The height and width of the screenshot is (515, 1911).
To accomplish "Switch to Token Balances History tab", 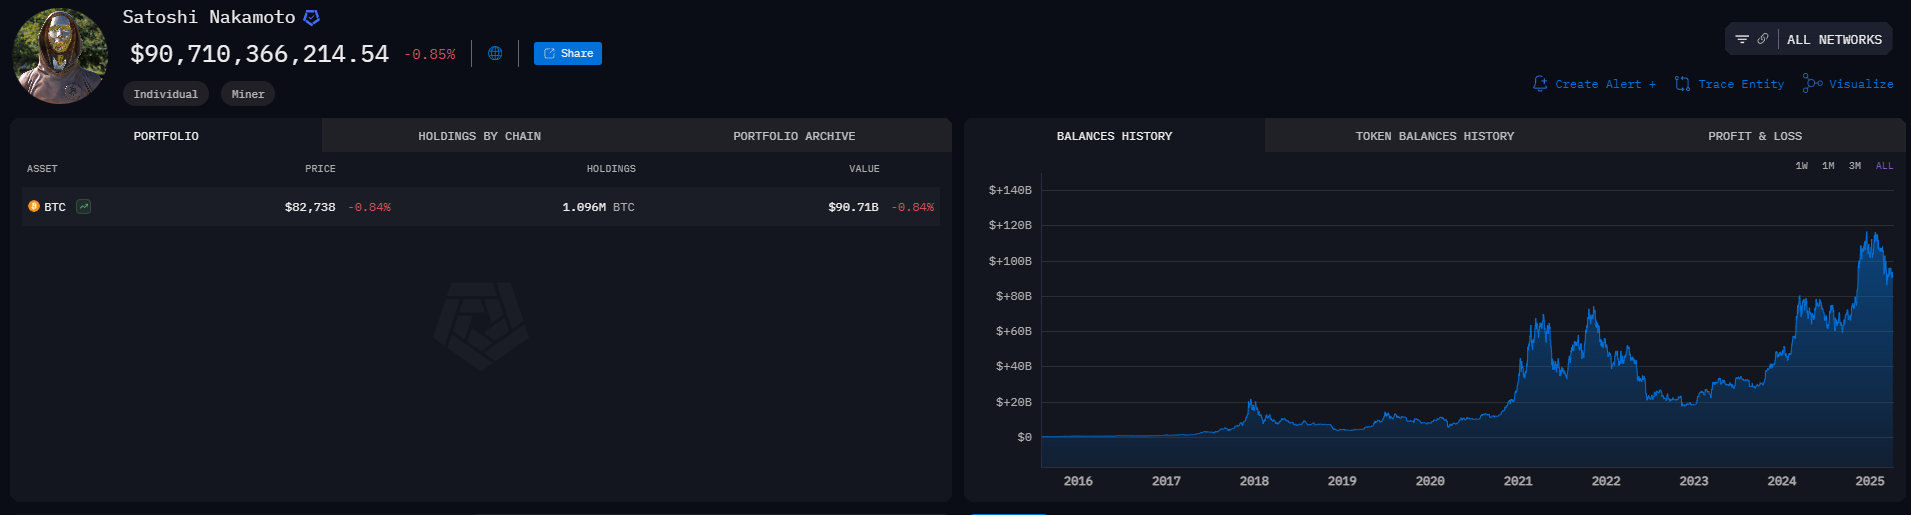I will click(x=1434, y=136).
